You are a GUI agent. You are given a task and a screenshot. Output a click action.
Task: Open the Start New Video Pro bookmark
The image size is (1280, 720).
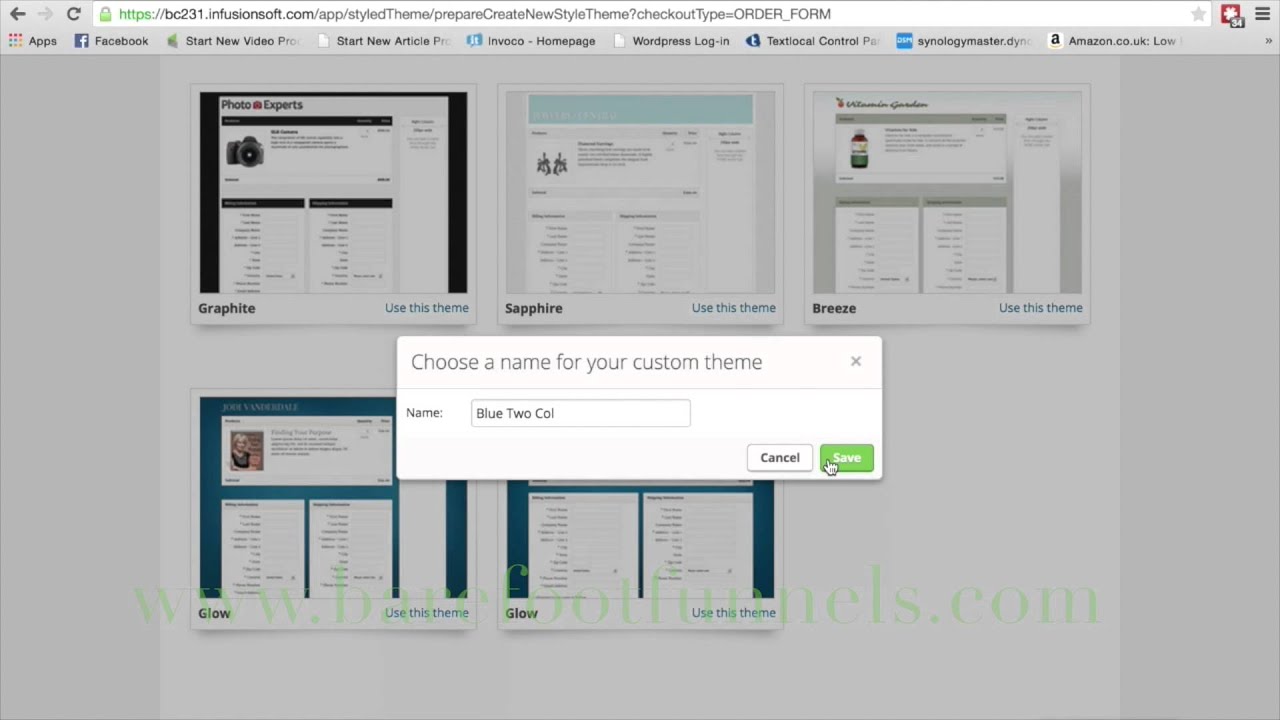pyautogui.click(x=233, y=41)
